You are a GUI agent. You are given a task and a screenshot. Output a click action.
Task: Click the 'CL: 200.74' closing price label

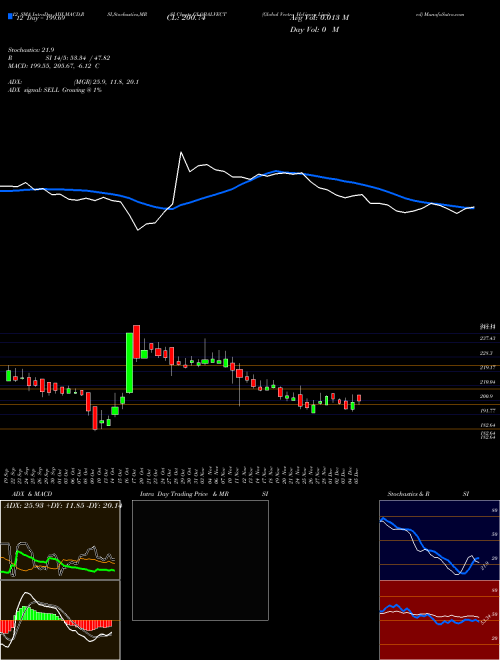pyautogui.click(x=186, y=19)
